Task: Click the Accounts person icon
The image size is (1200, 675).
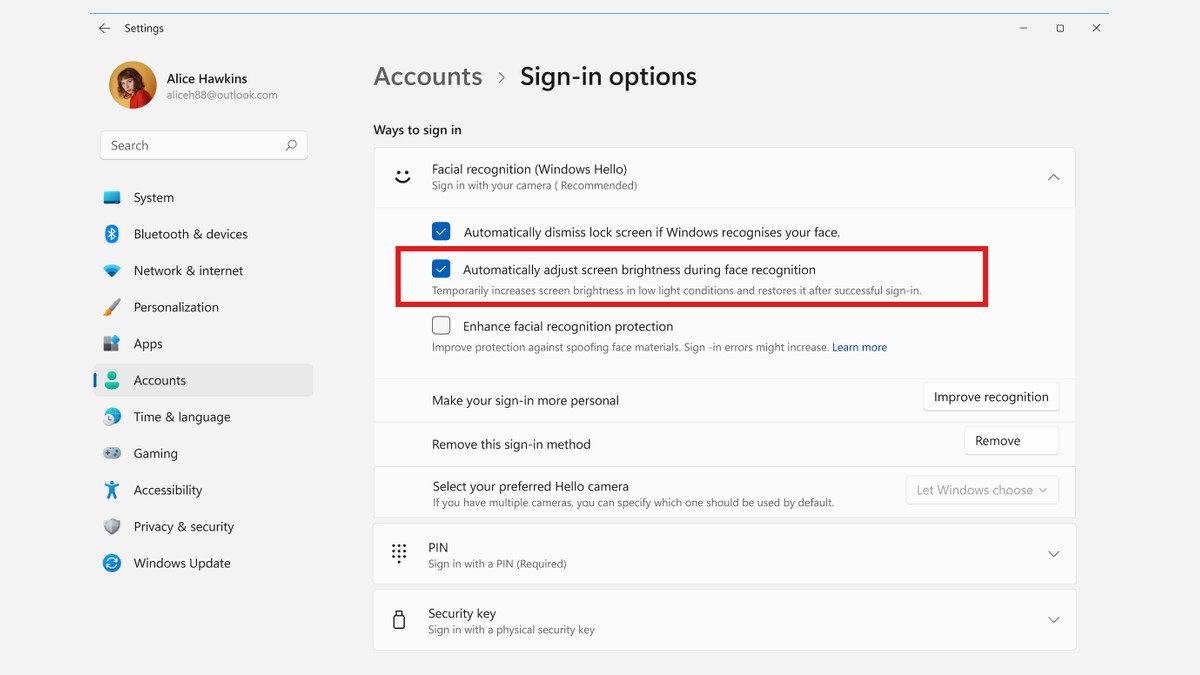Action: point(112,380)
